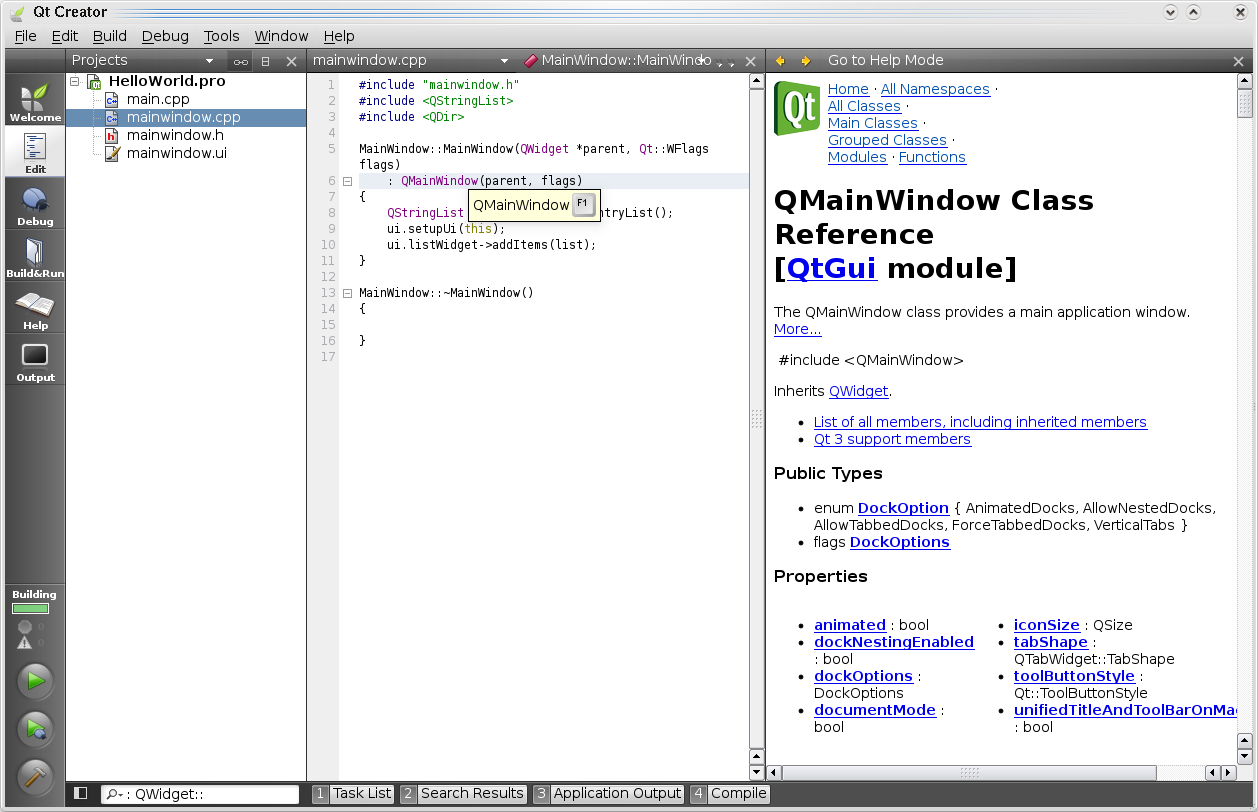The image size is (1258, 812).
Task: Select mainwindow.cpp in project tree
Action: pos(186,117)
